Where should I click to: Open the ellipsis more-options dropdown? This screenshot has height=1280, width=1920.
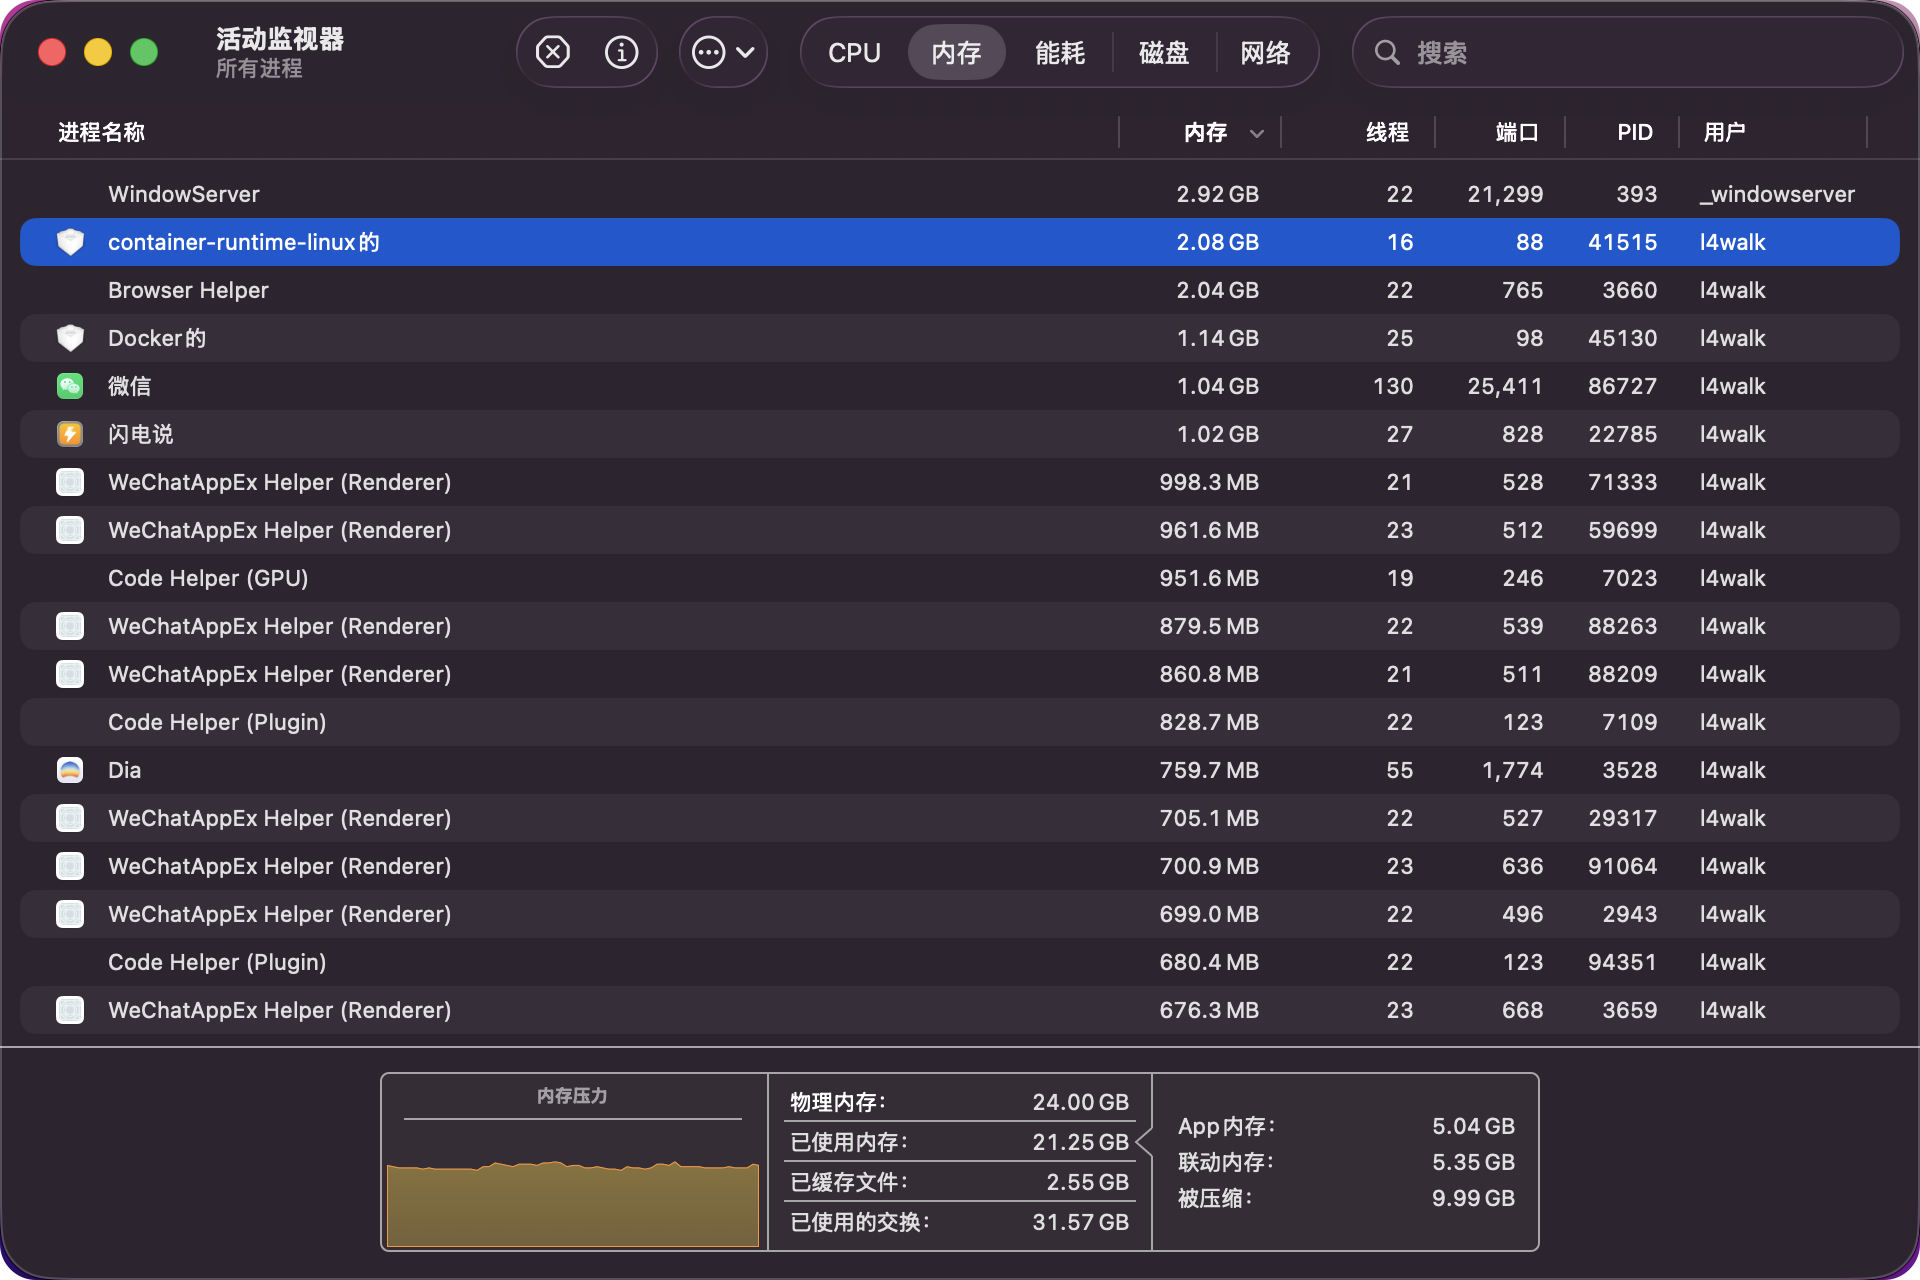[x=723, y=52]
